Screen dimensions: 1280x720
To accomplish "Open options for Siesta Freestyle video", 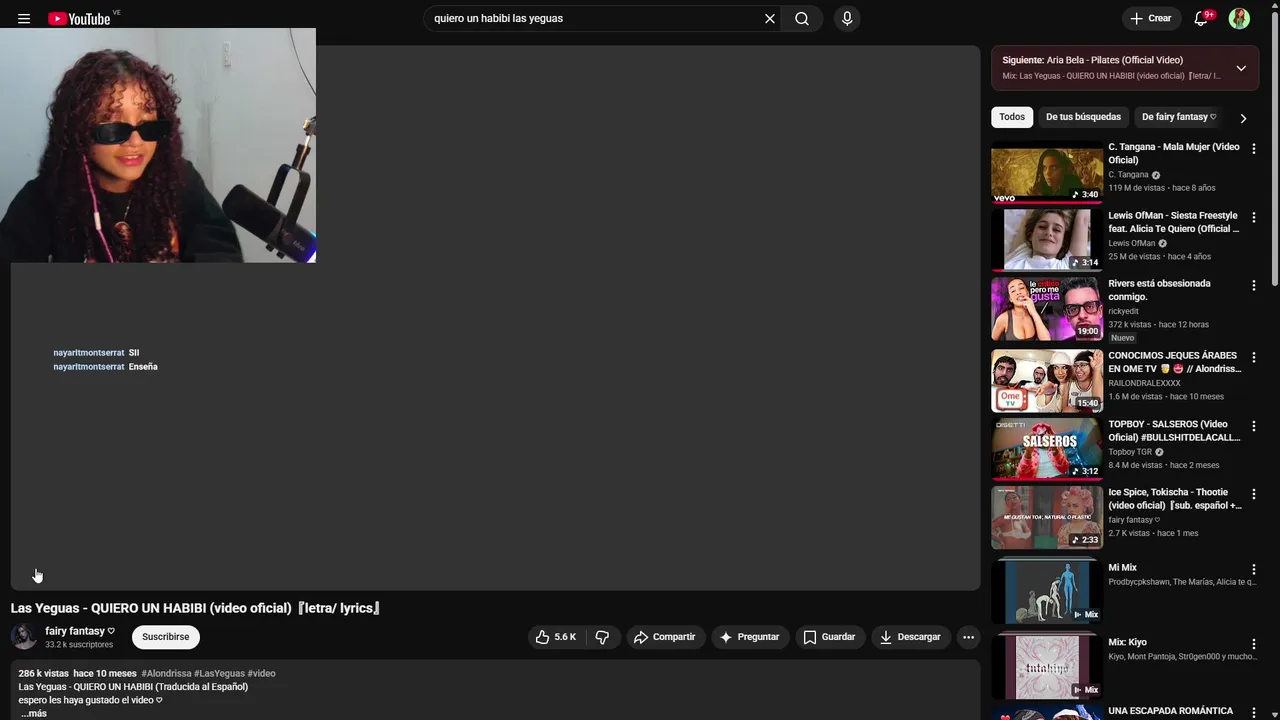I will point(1254,217).
